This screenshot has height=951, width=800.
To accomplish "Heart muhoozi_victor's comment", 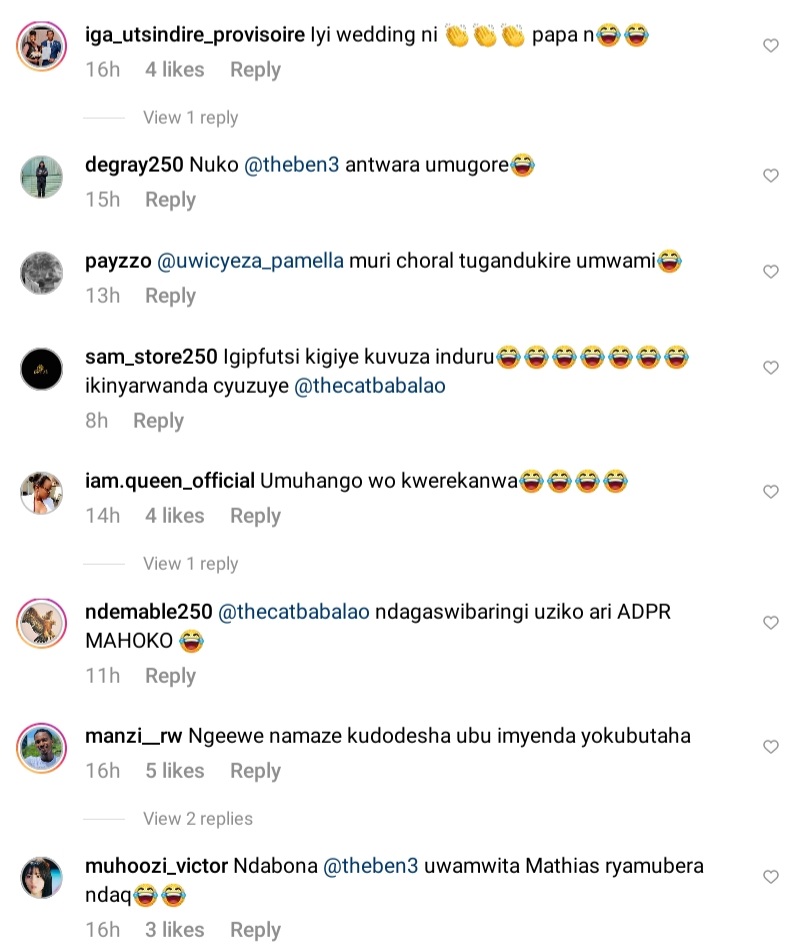I will tap(770, 876).
